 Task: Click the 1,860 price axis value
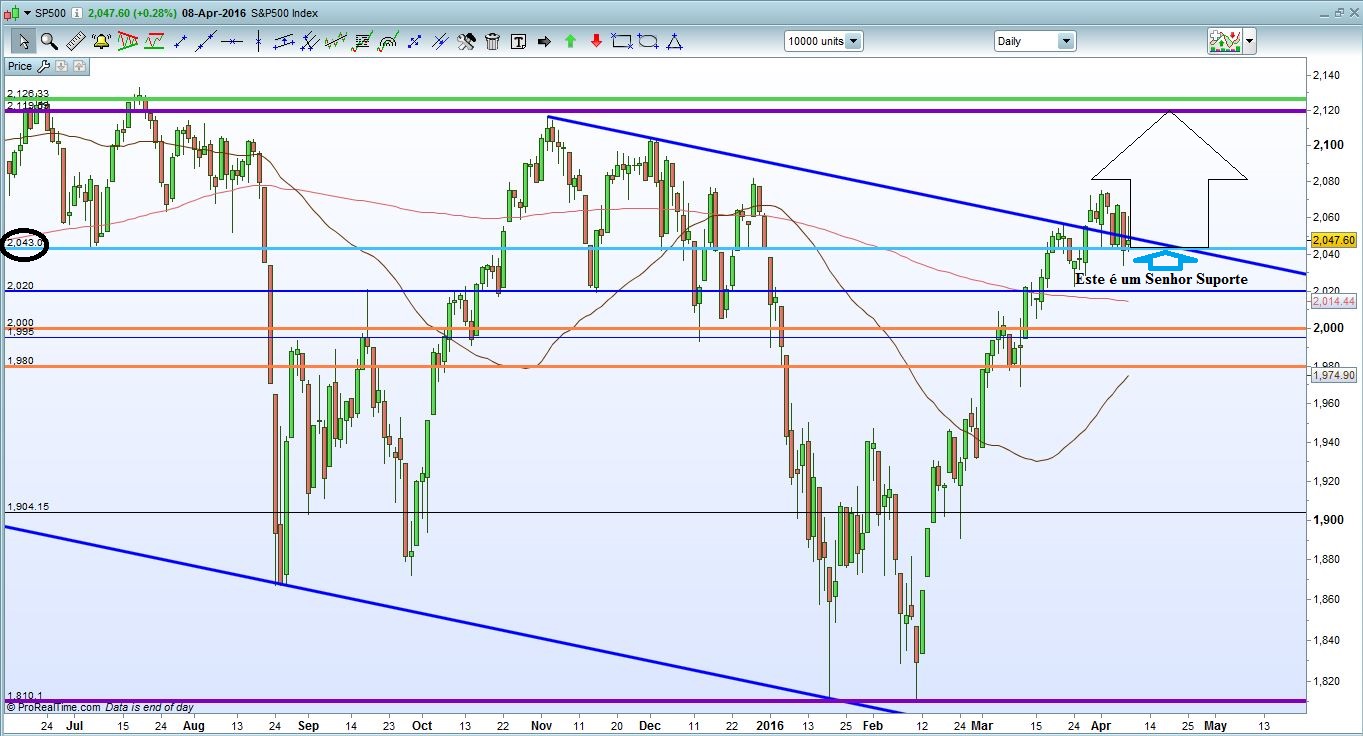(x=1325, y=599)
